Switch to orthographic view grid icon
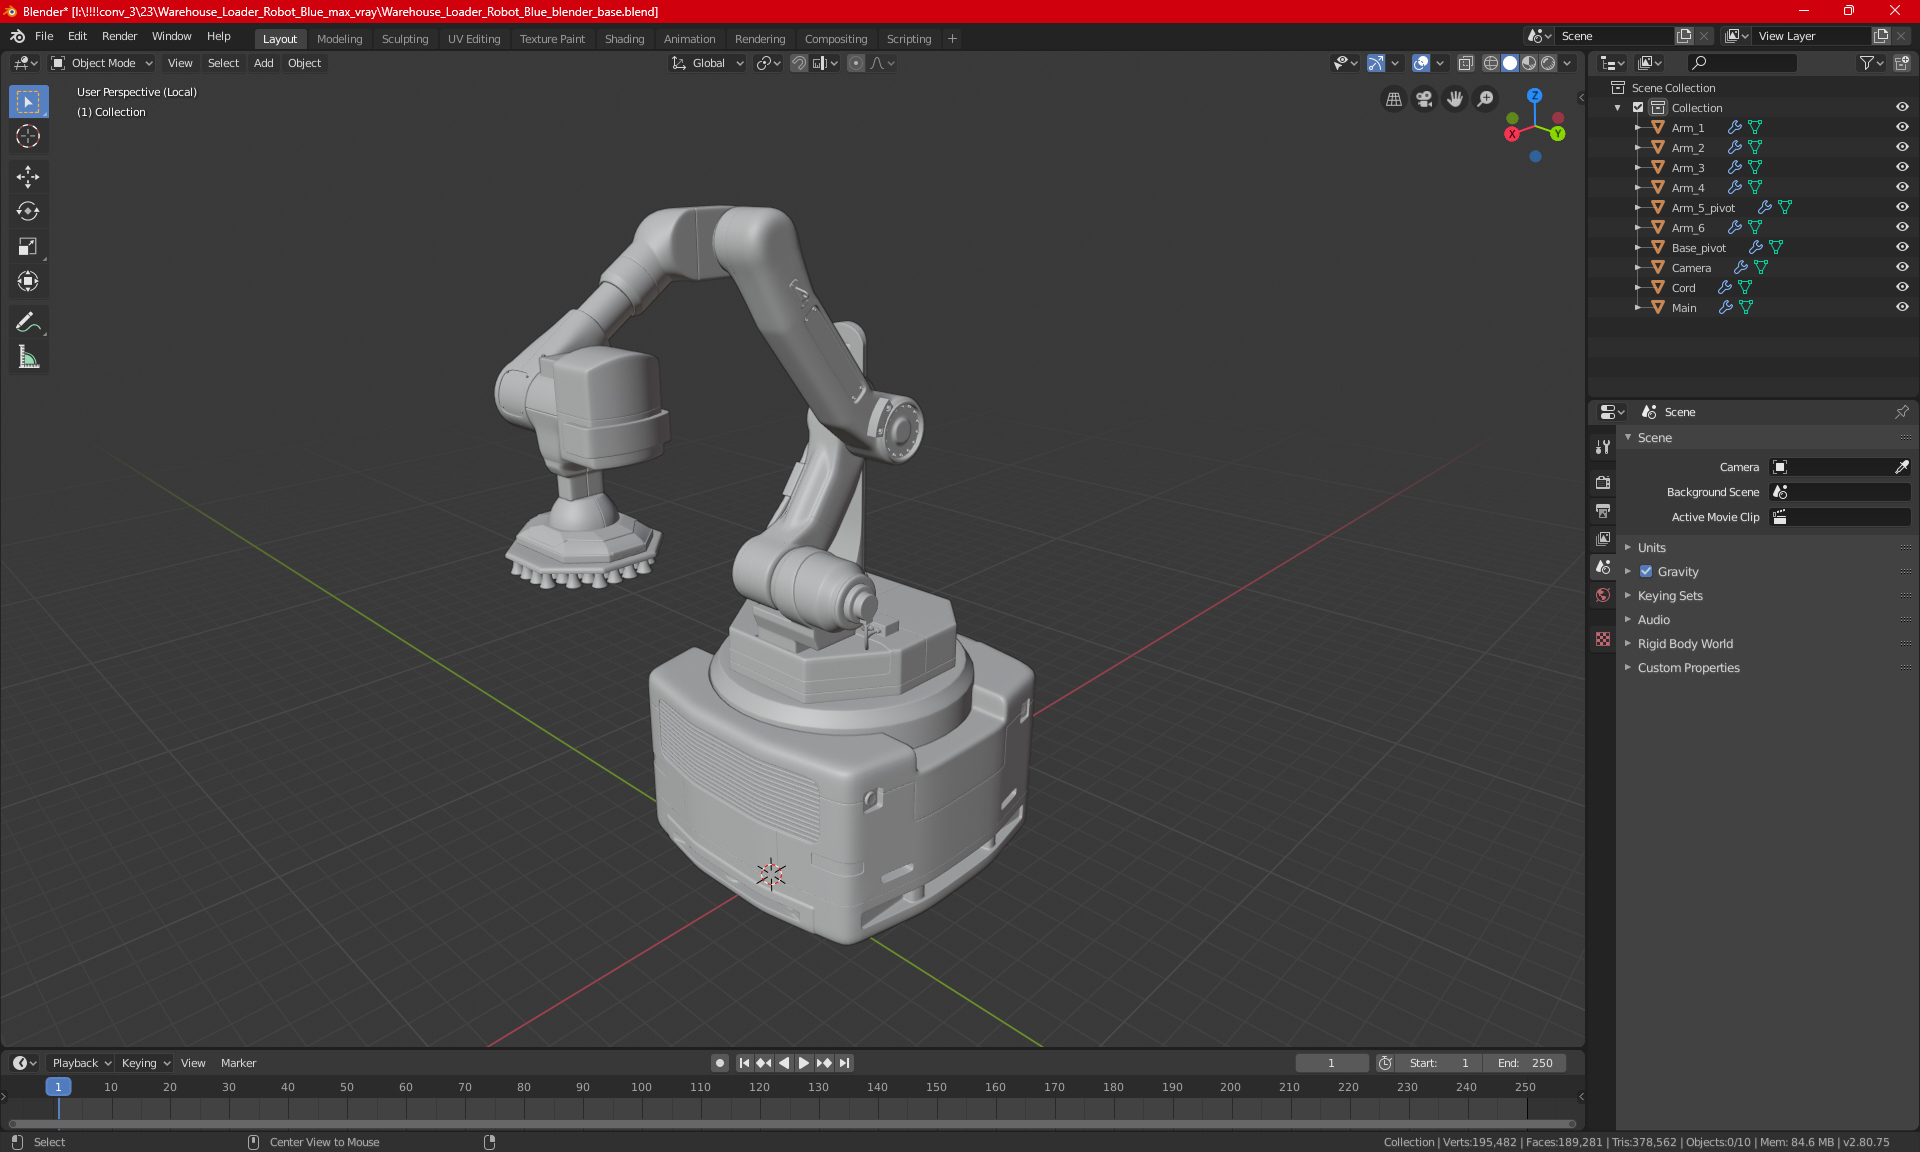1920x1152 pixels. (x=1393, y=99)
